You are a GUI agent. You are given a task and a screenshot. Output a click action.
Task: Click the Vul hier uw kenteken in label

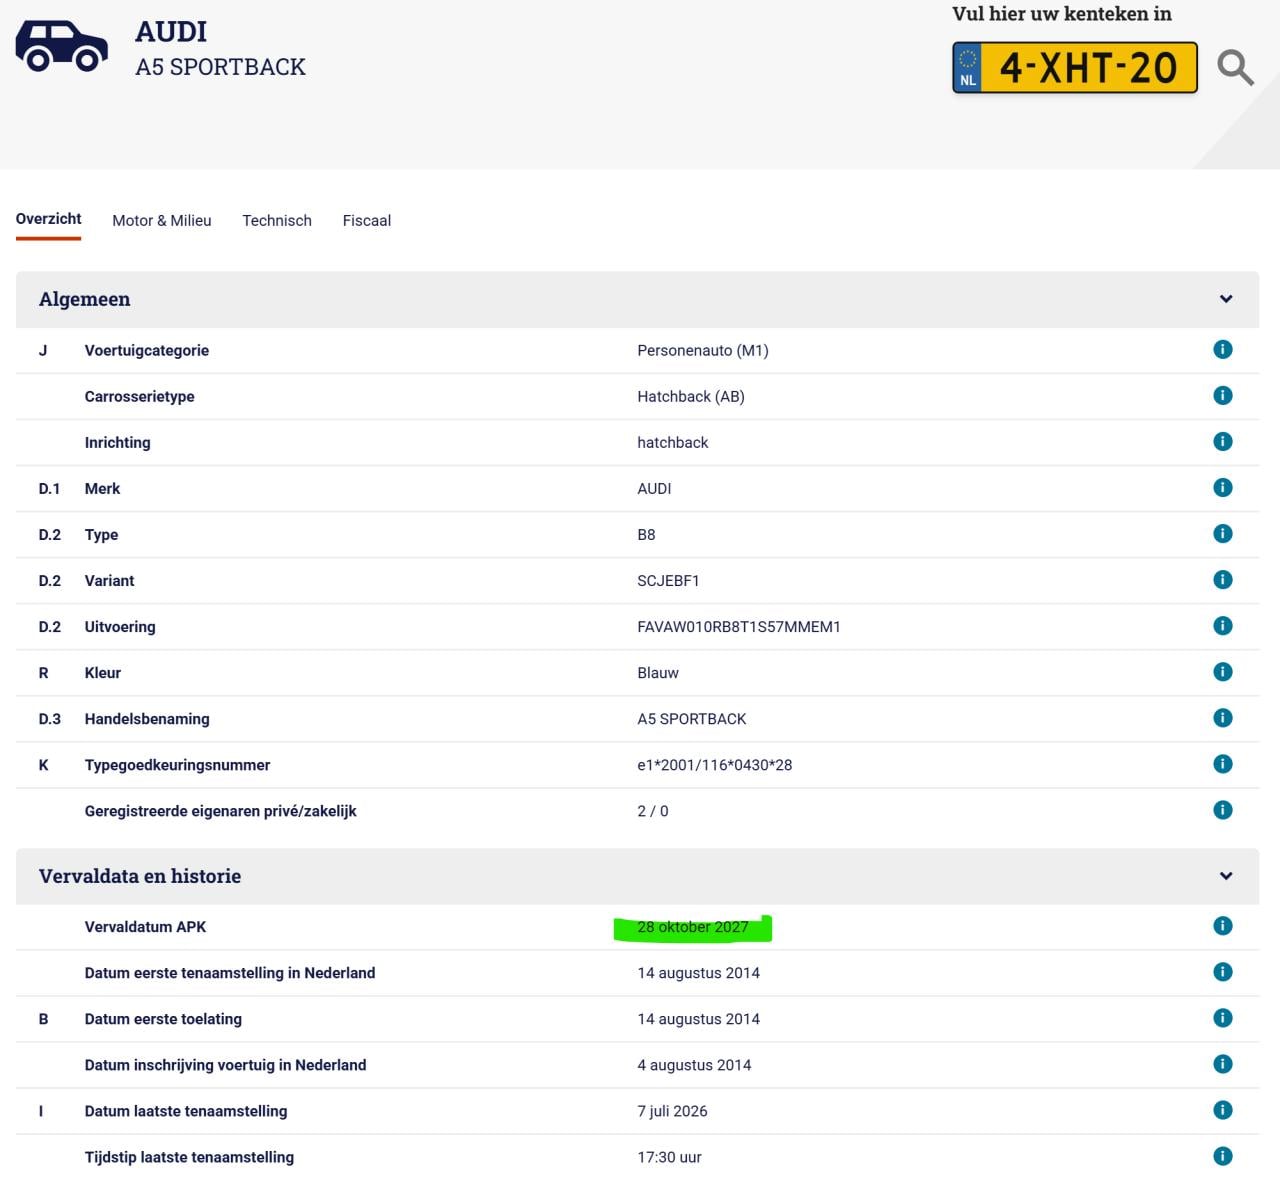[x=1062, y=14]
